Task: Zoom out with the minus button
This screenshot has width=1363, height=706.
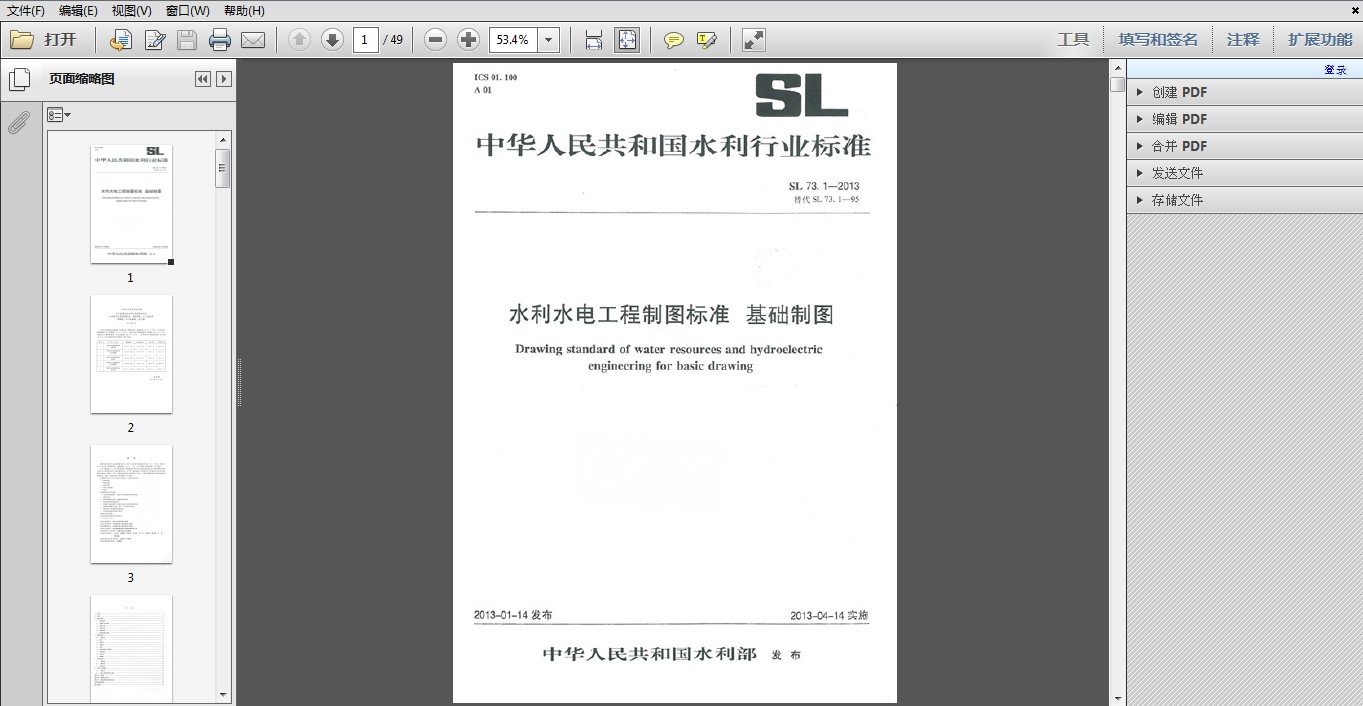Action: pos(435,40)
